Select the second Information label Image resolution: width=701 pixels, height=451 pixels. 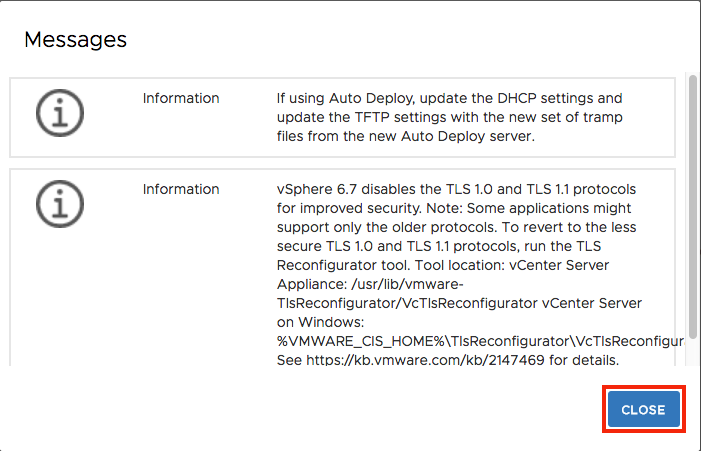(x=181, y=190)
